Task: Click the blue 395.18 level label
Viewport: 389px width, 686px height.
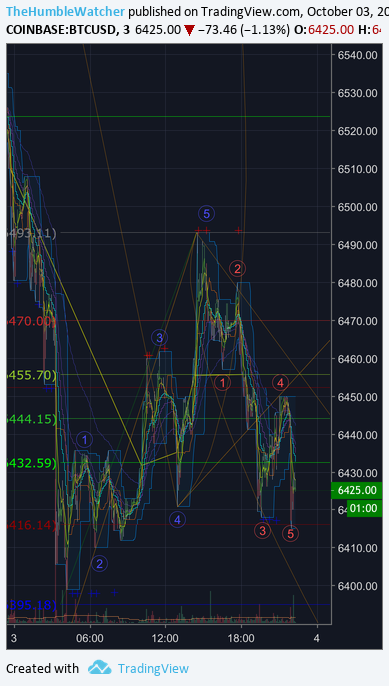Action: [x=32, y=605]
